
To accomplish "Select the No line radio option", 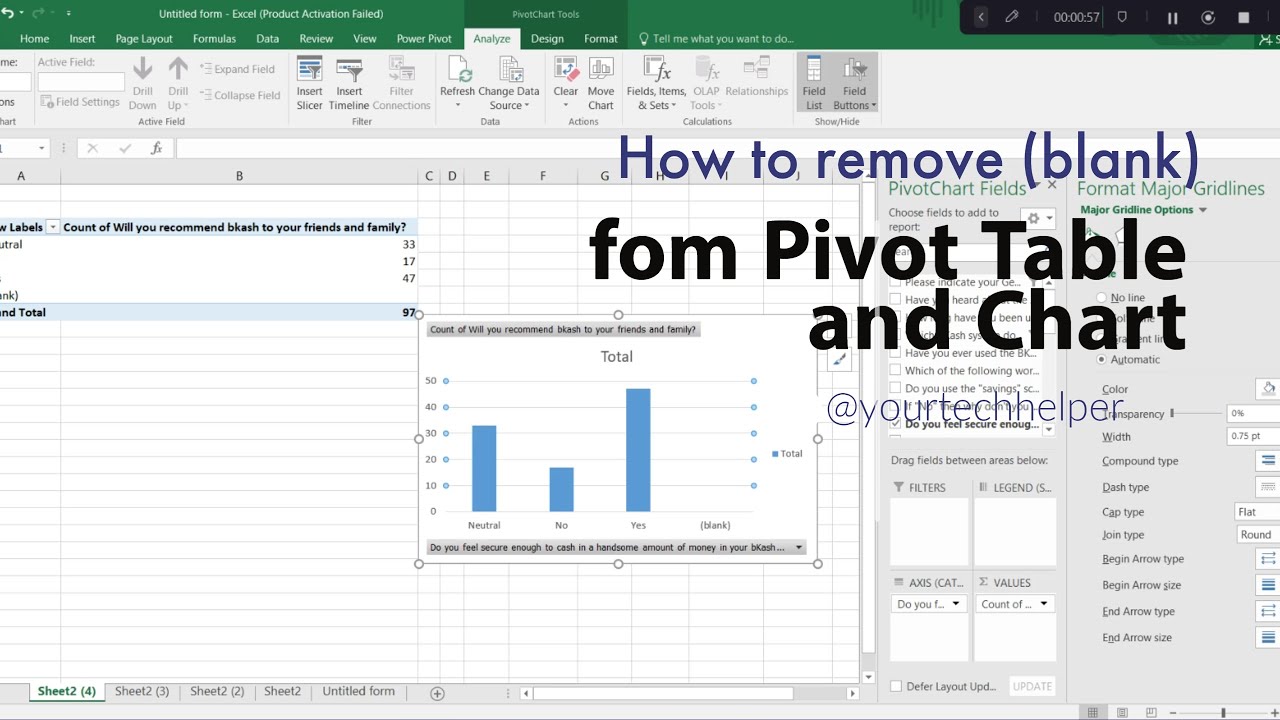I will [x=1102, y=298].
